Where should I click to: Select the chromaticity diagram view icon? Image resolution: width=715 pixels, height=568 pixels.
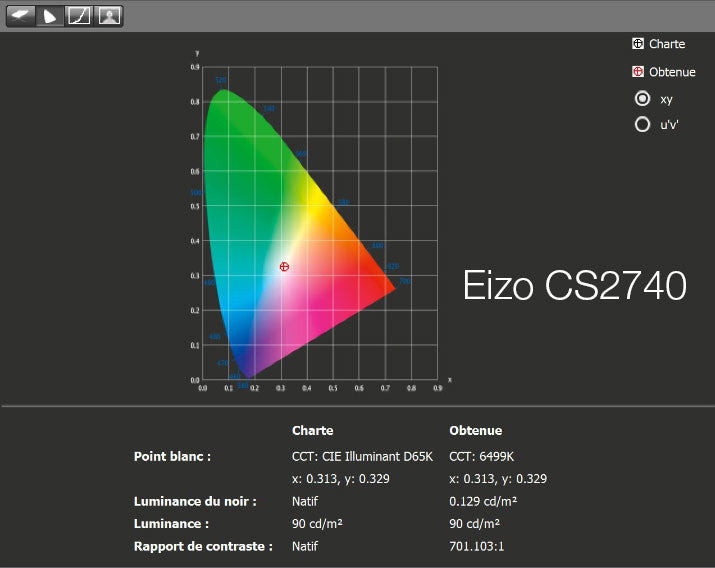[49, 15]
